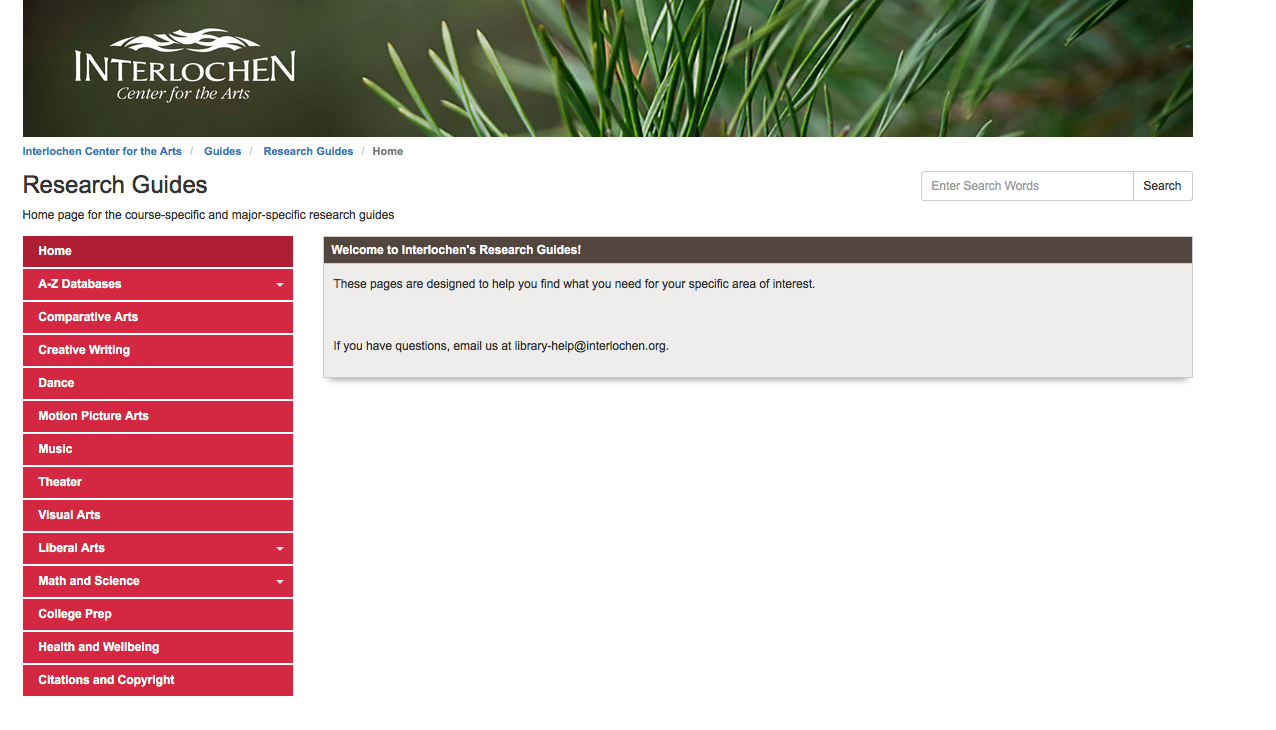Click the 'Home page for the course-specific' description
This screenshot has height=730, width=1276.
click(x=208, y=215)
